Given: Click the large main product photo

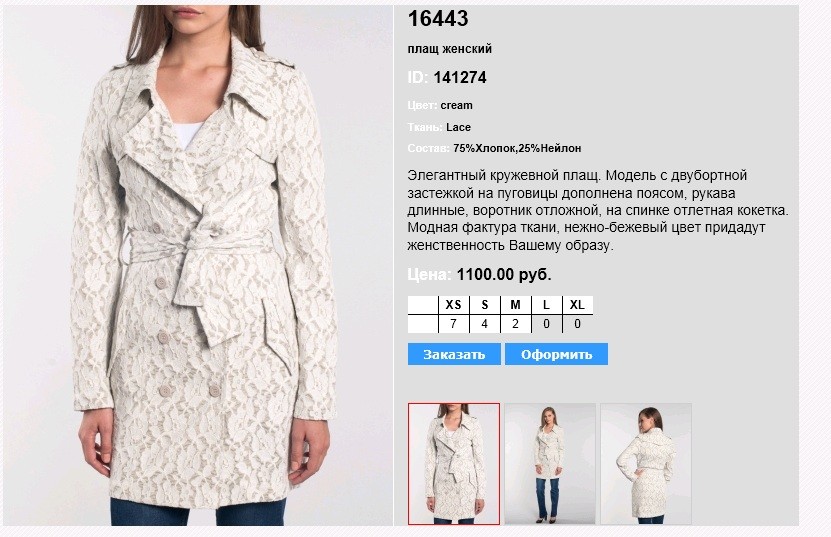Looking at the screenshot, I should 197,266.
